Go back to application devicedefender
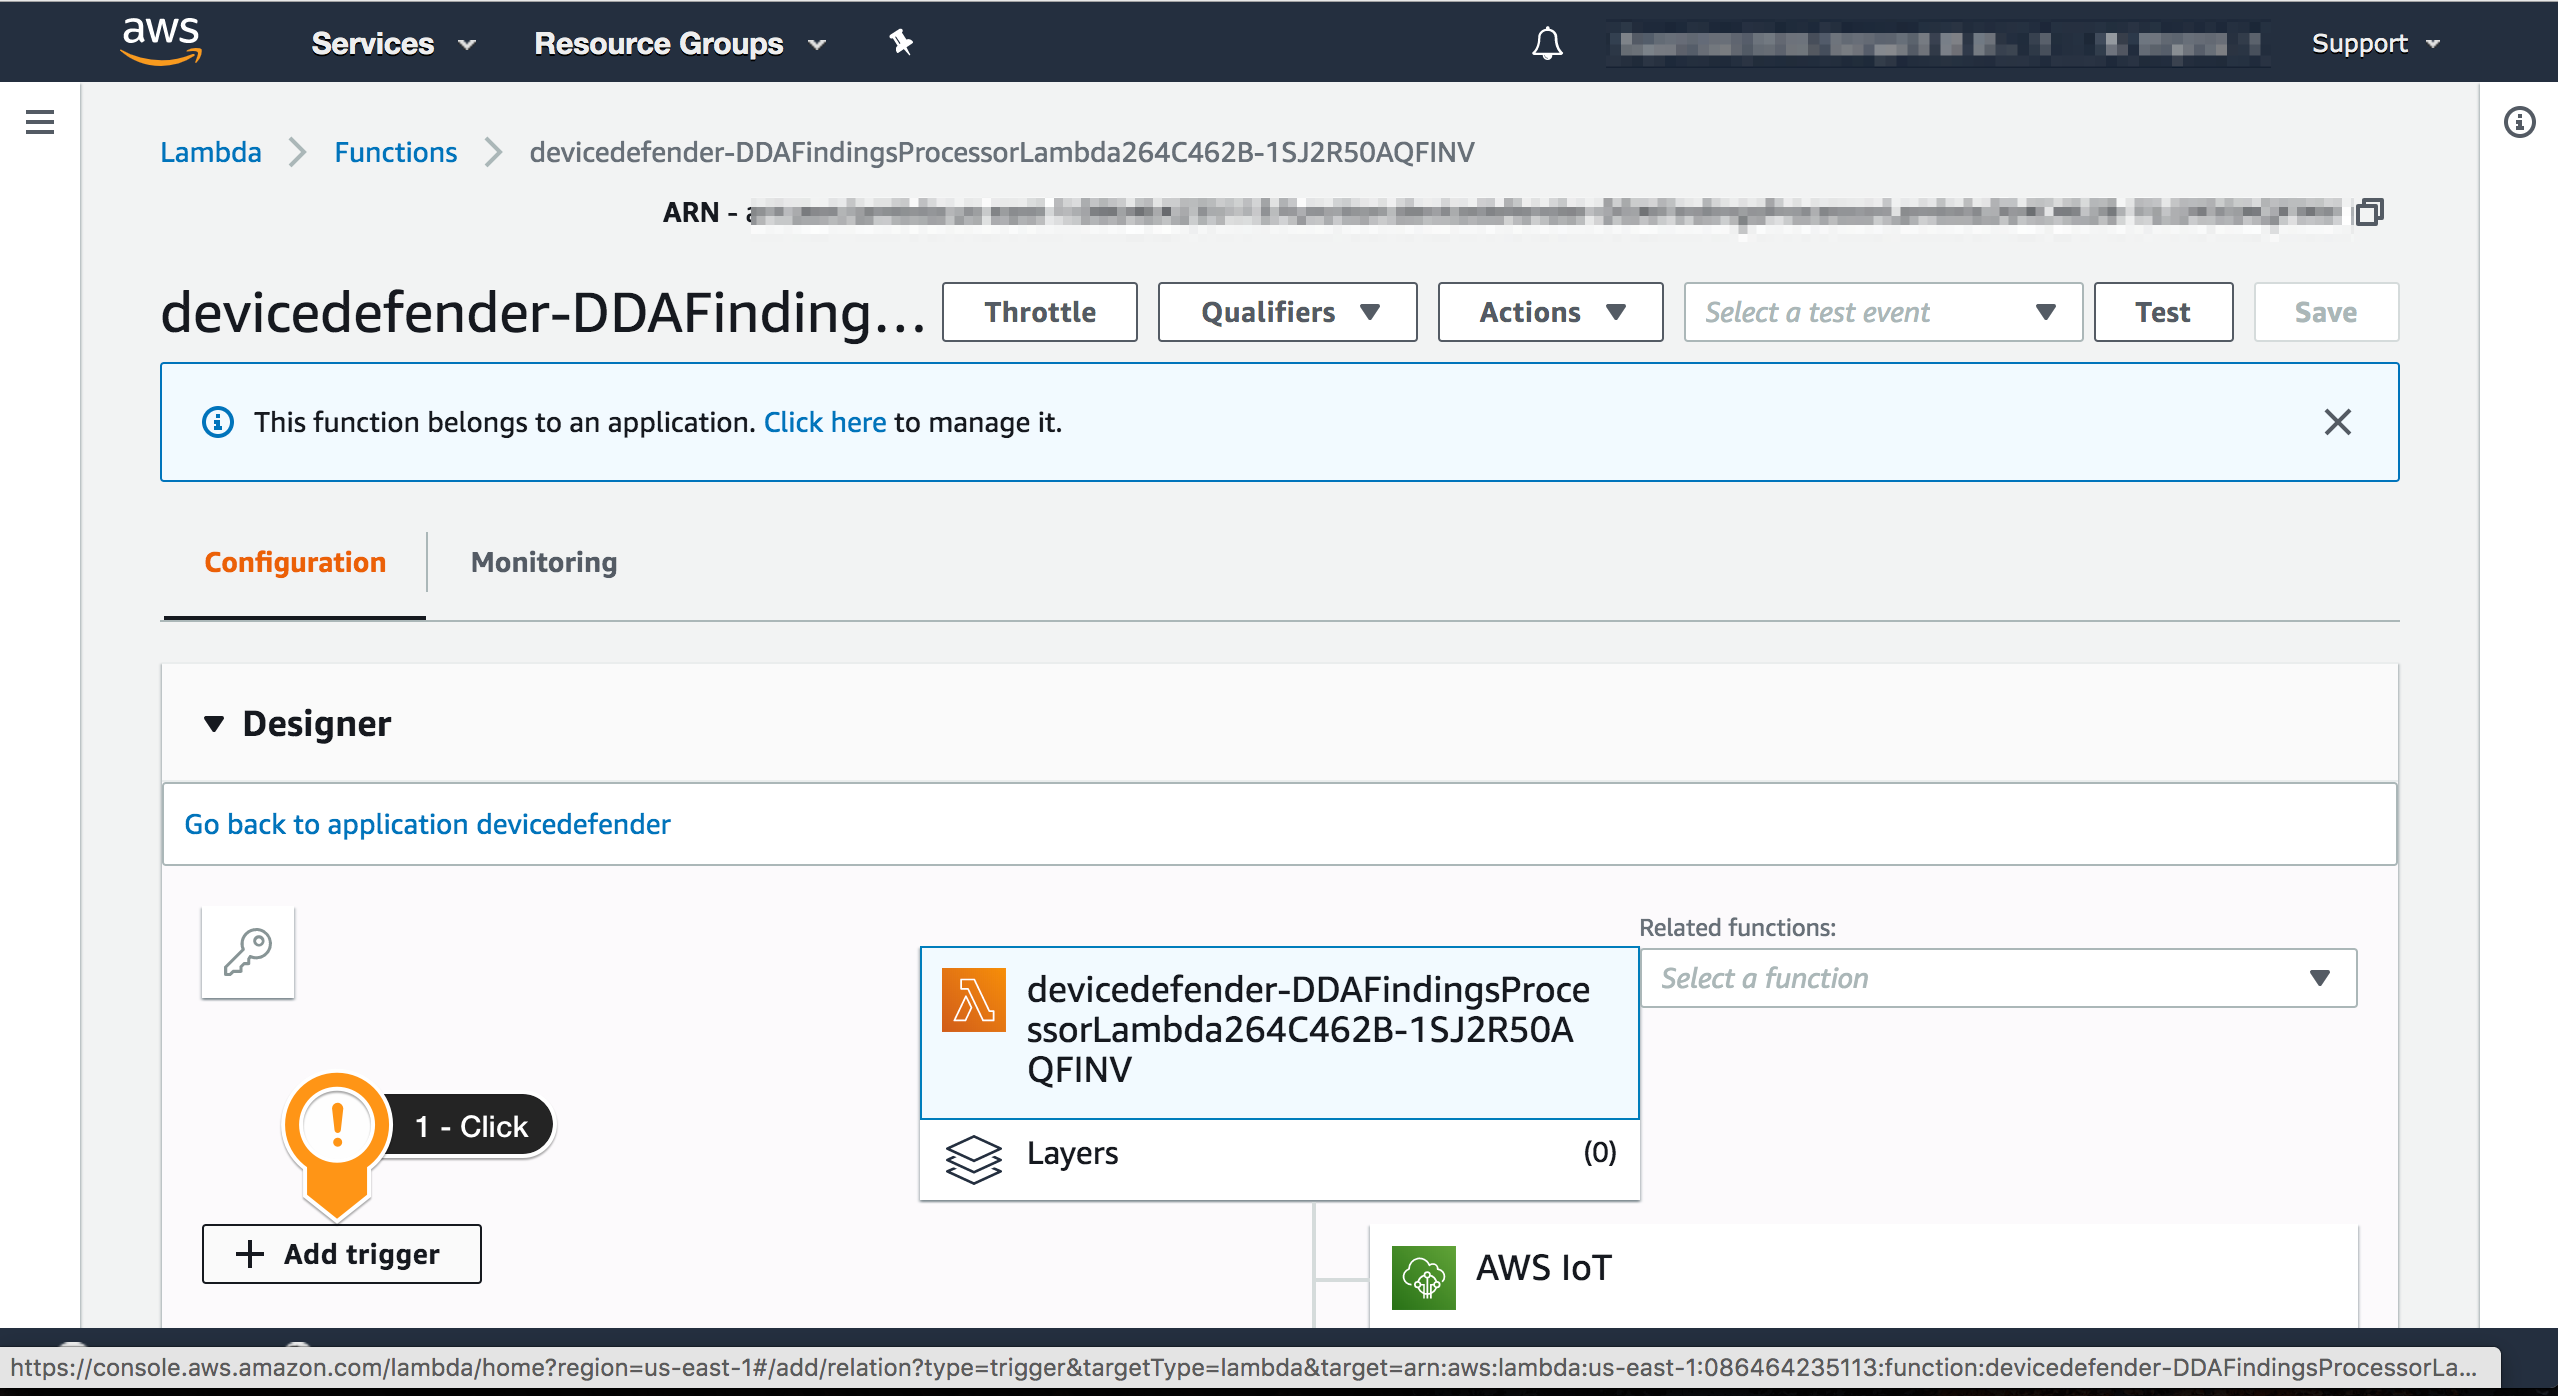 click(x=427, y=824)
